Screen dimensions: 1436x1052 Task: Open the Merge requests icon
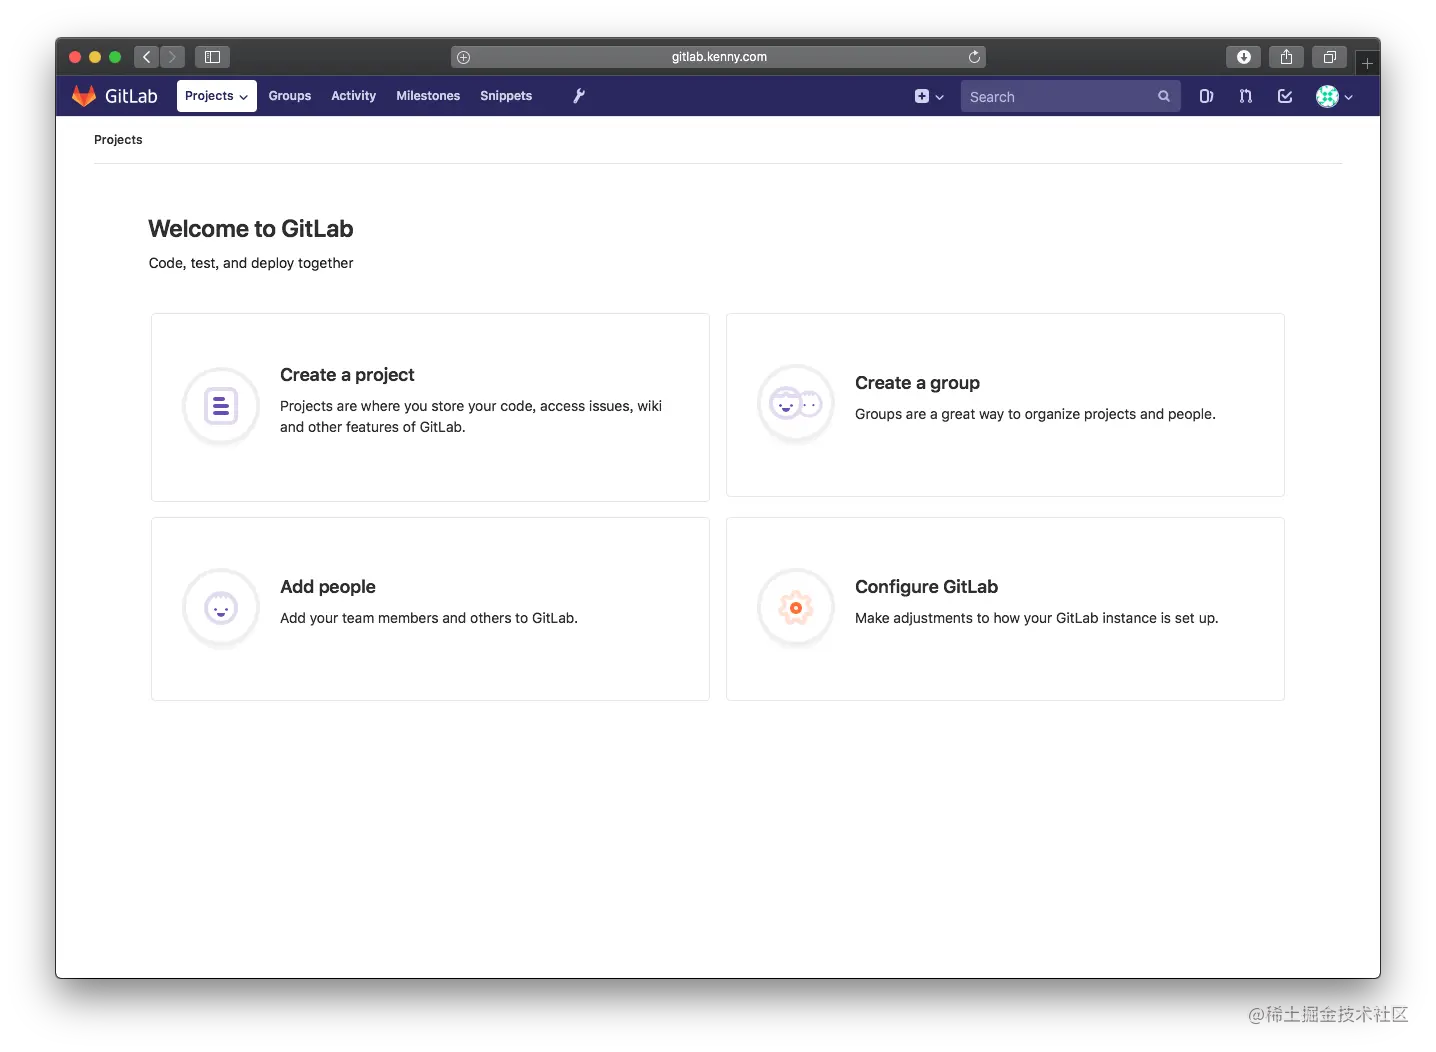pos(1245,97)
